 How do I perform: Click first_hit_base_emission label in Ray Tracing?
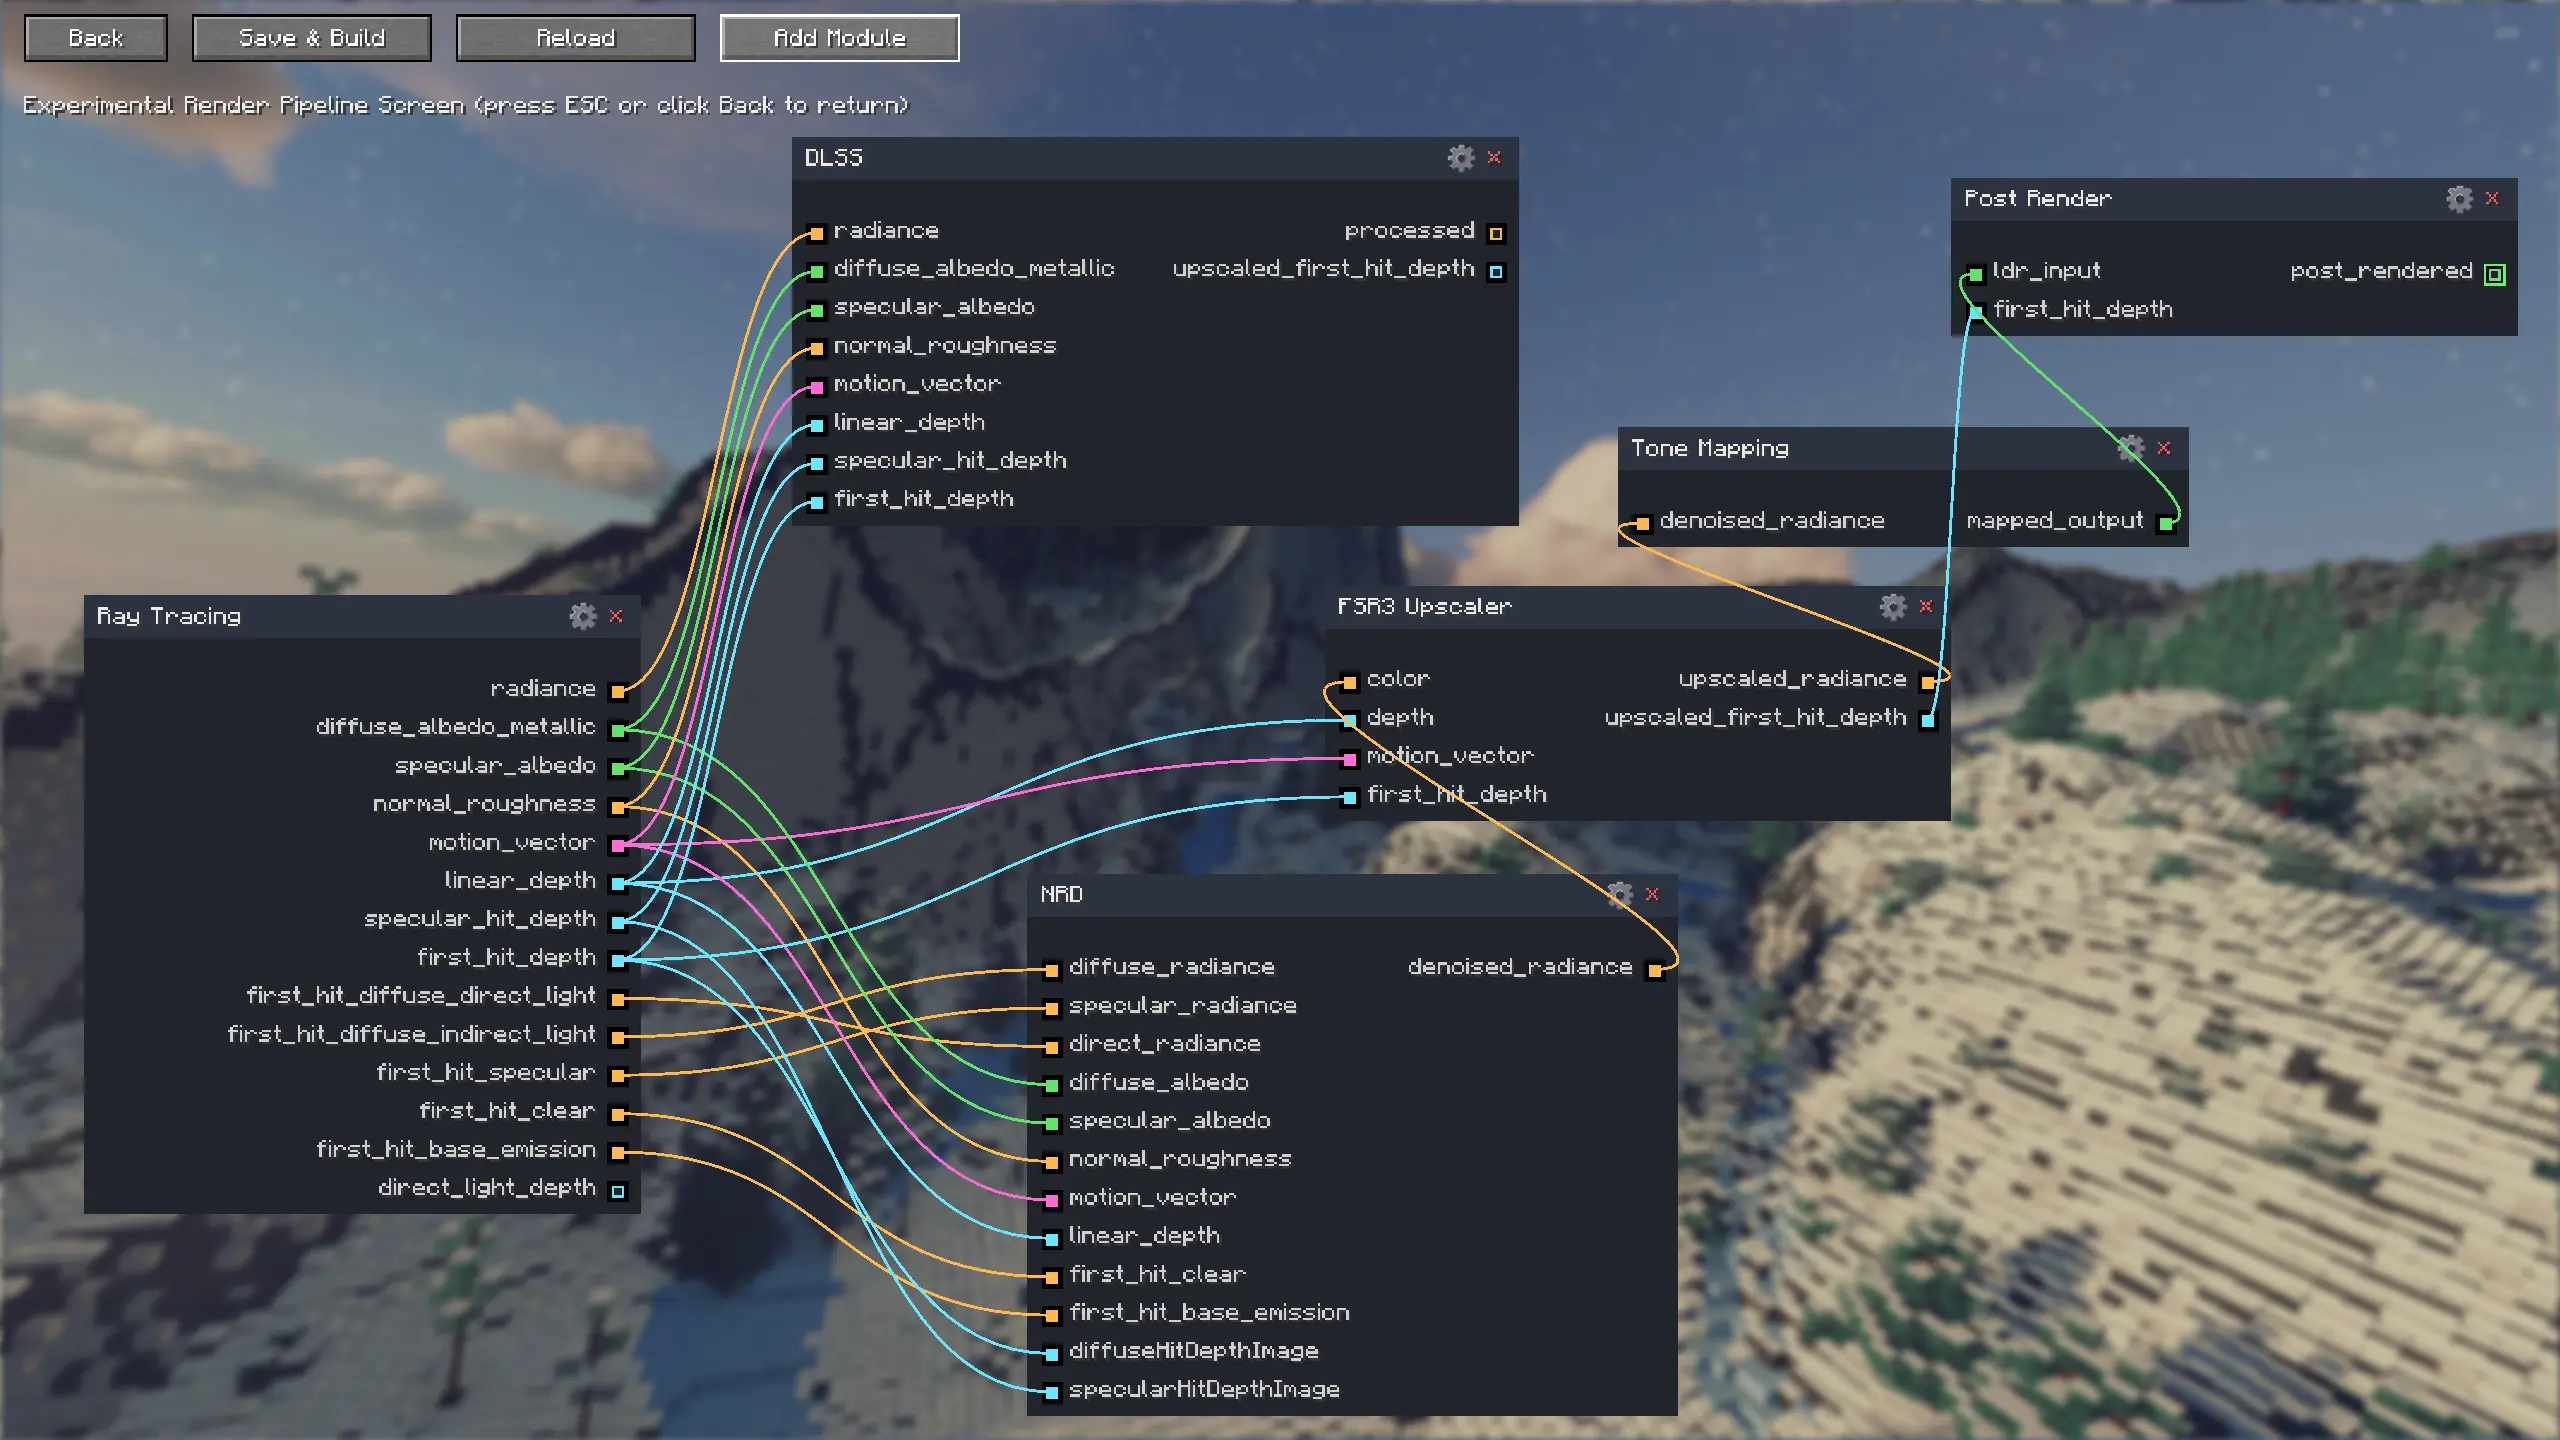(456, 1149)
